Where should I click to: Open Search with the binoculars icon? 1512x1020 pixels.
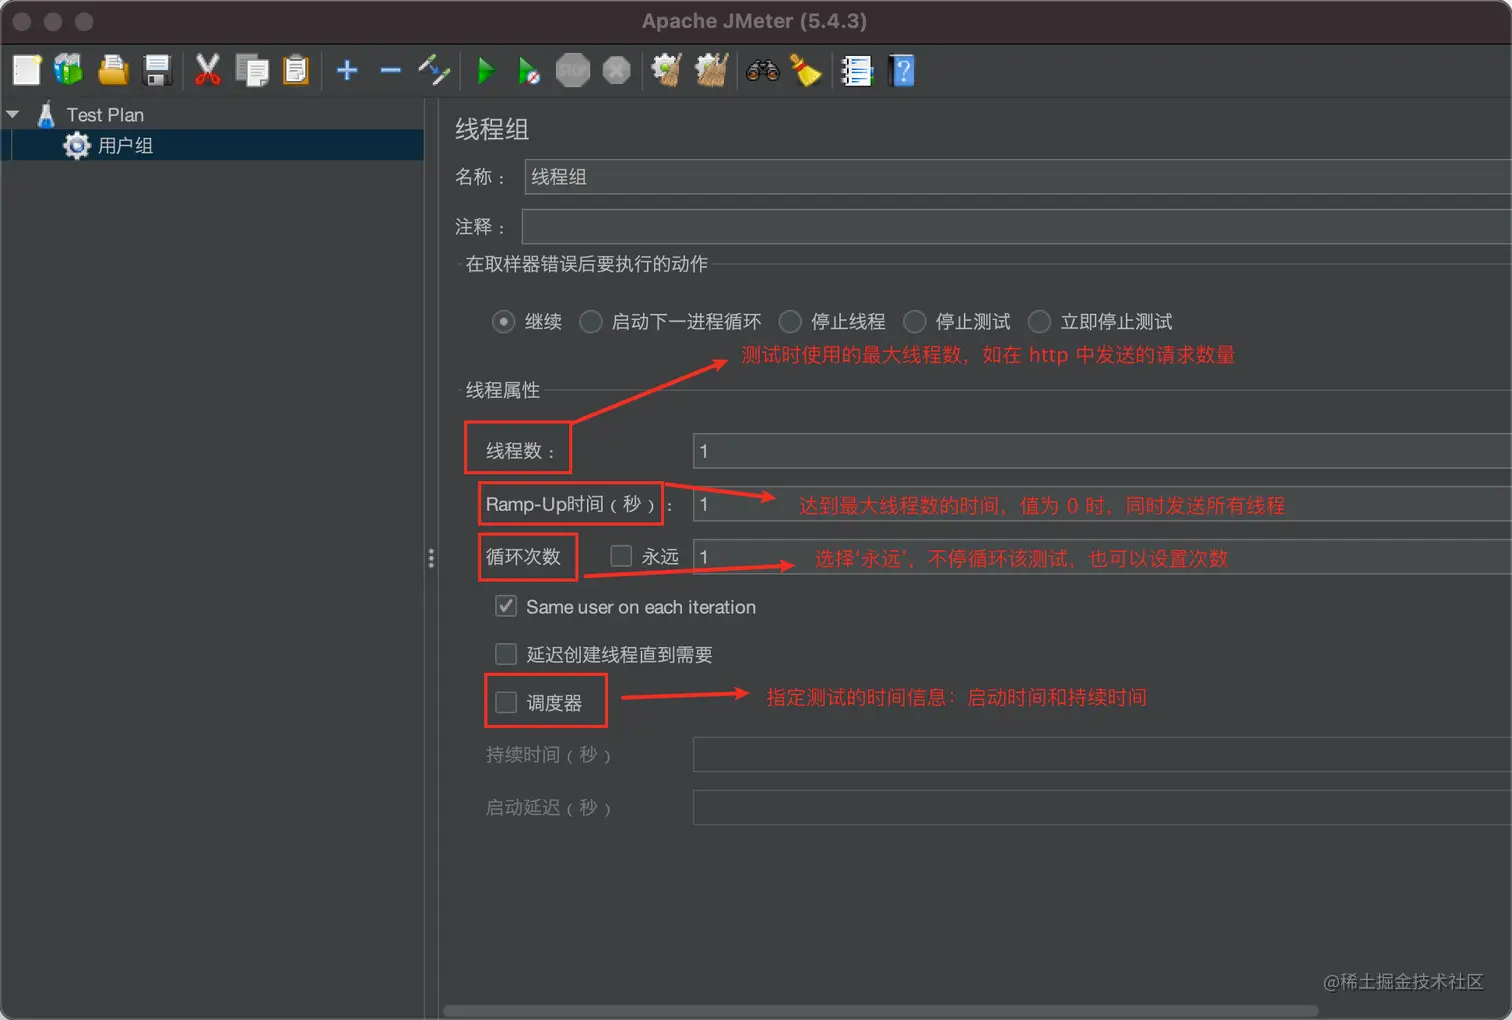762,70
